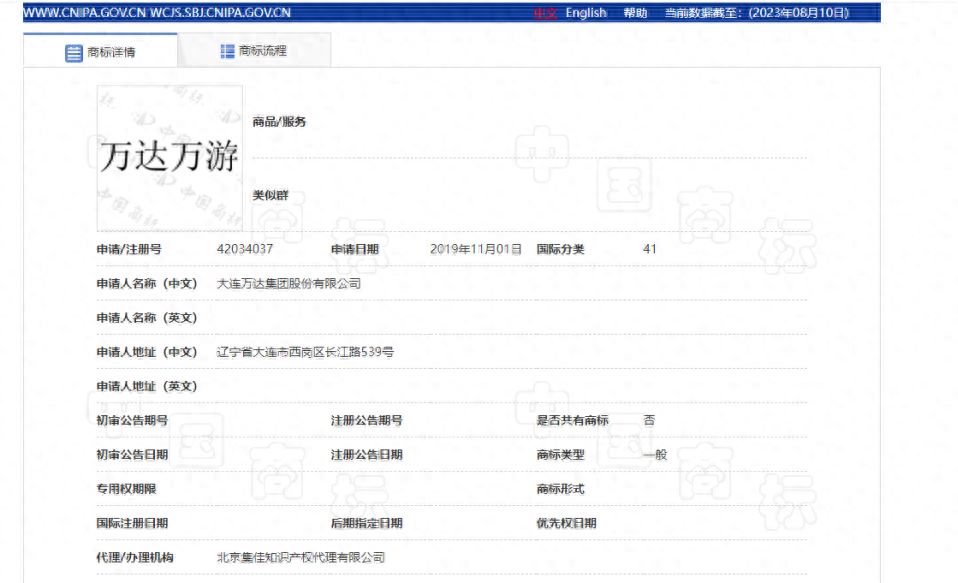Image resolution: width=958 pixels, height=583 pixels.
Task: Click the agency 北京集佳知识产权代理有限公司
Action: pos(302,557)
